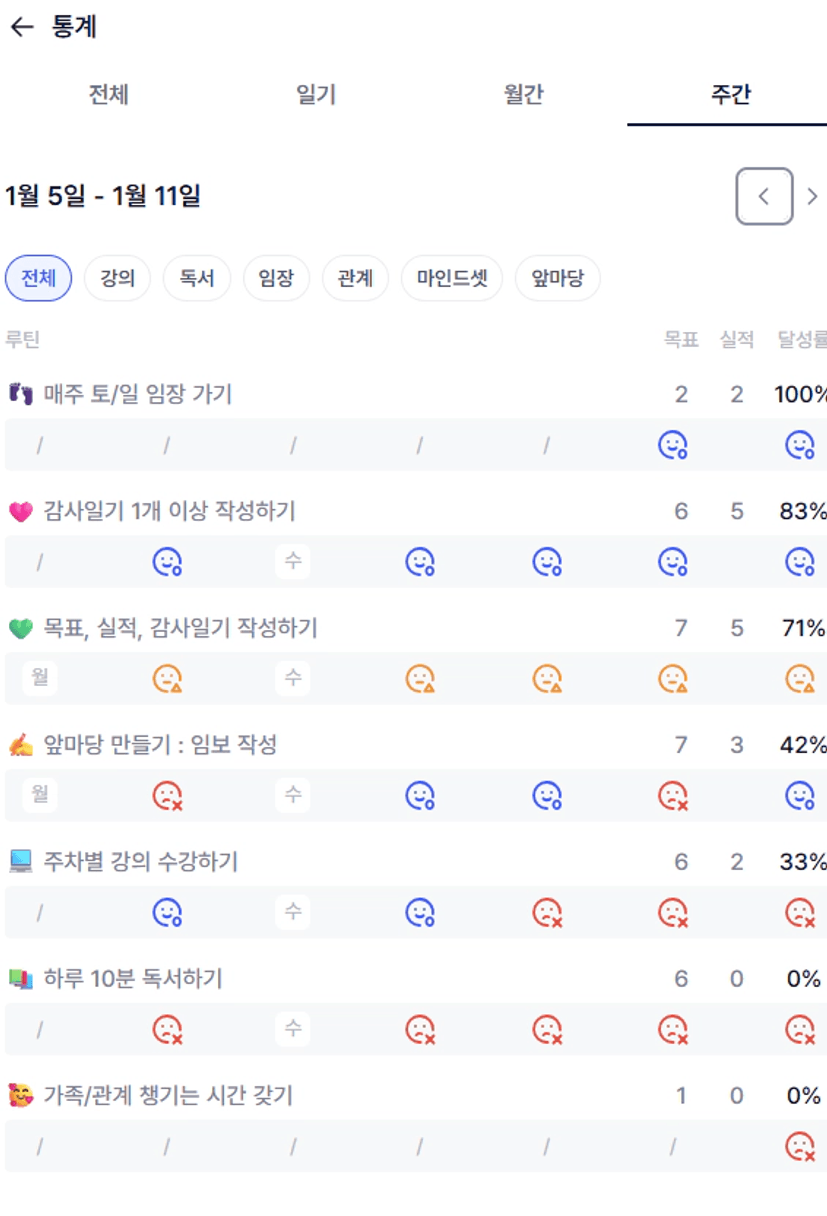The width and height of the screenshot is (827, 1216).
Task: Toggle the 임장 filter chip
Action: pyautogui.click(x=276, y=278)
